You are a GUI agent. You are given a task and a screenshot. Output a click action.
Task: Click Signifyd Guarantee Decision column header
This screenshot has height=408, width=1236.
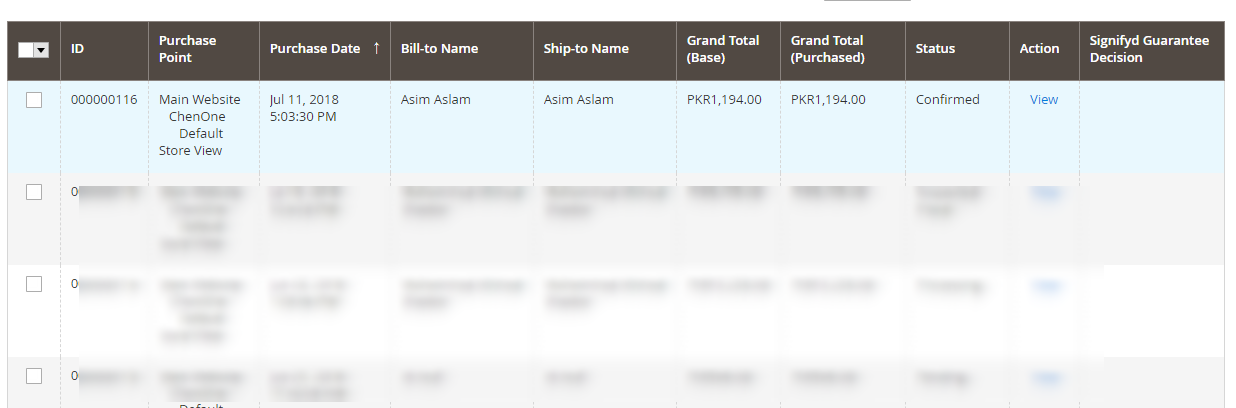click(1152, 49)
